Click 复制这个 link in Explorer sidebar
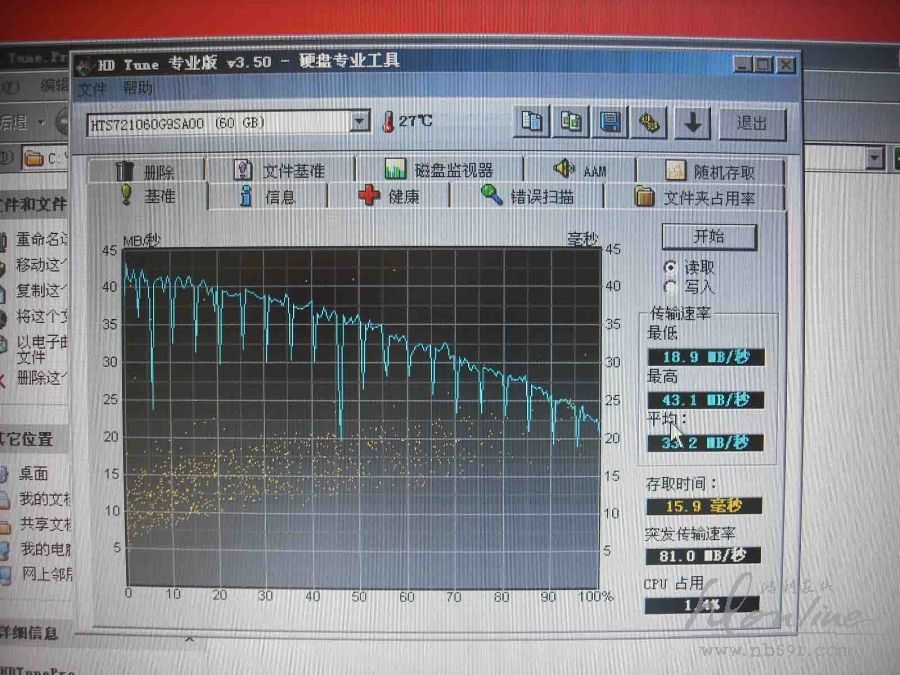Viewport: 900px width, 675px height. (x=41, y=290)
